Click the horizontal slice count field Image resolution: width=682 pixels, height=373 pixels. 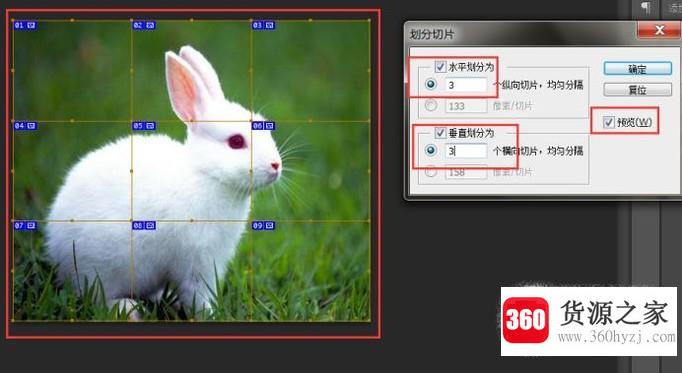click(x=466, y=85)
